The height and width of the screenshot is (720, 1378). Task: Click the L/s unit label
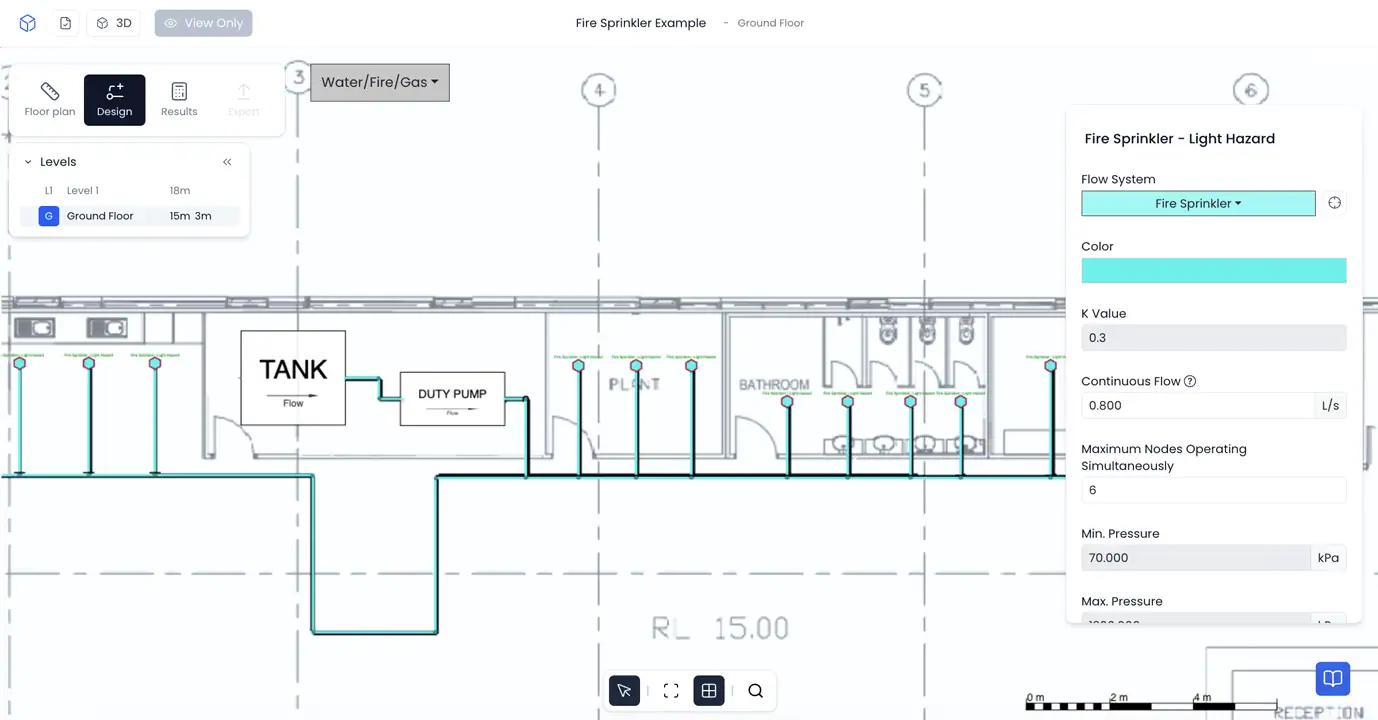(1330, 406)
